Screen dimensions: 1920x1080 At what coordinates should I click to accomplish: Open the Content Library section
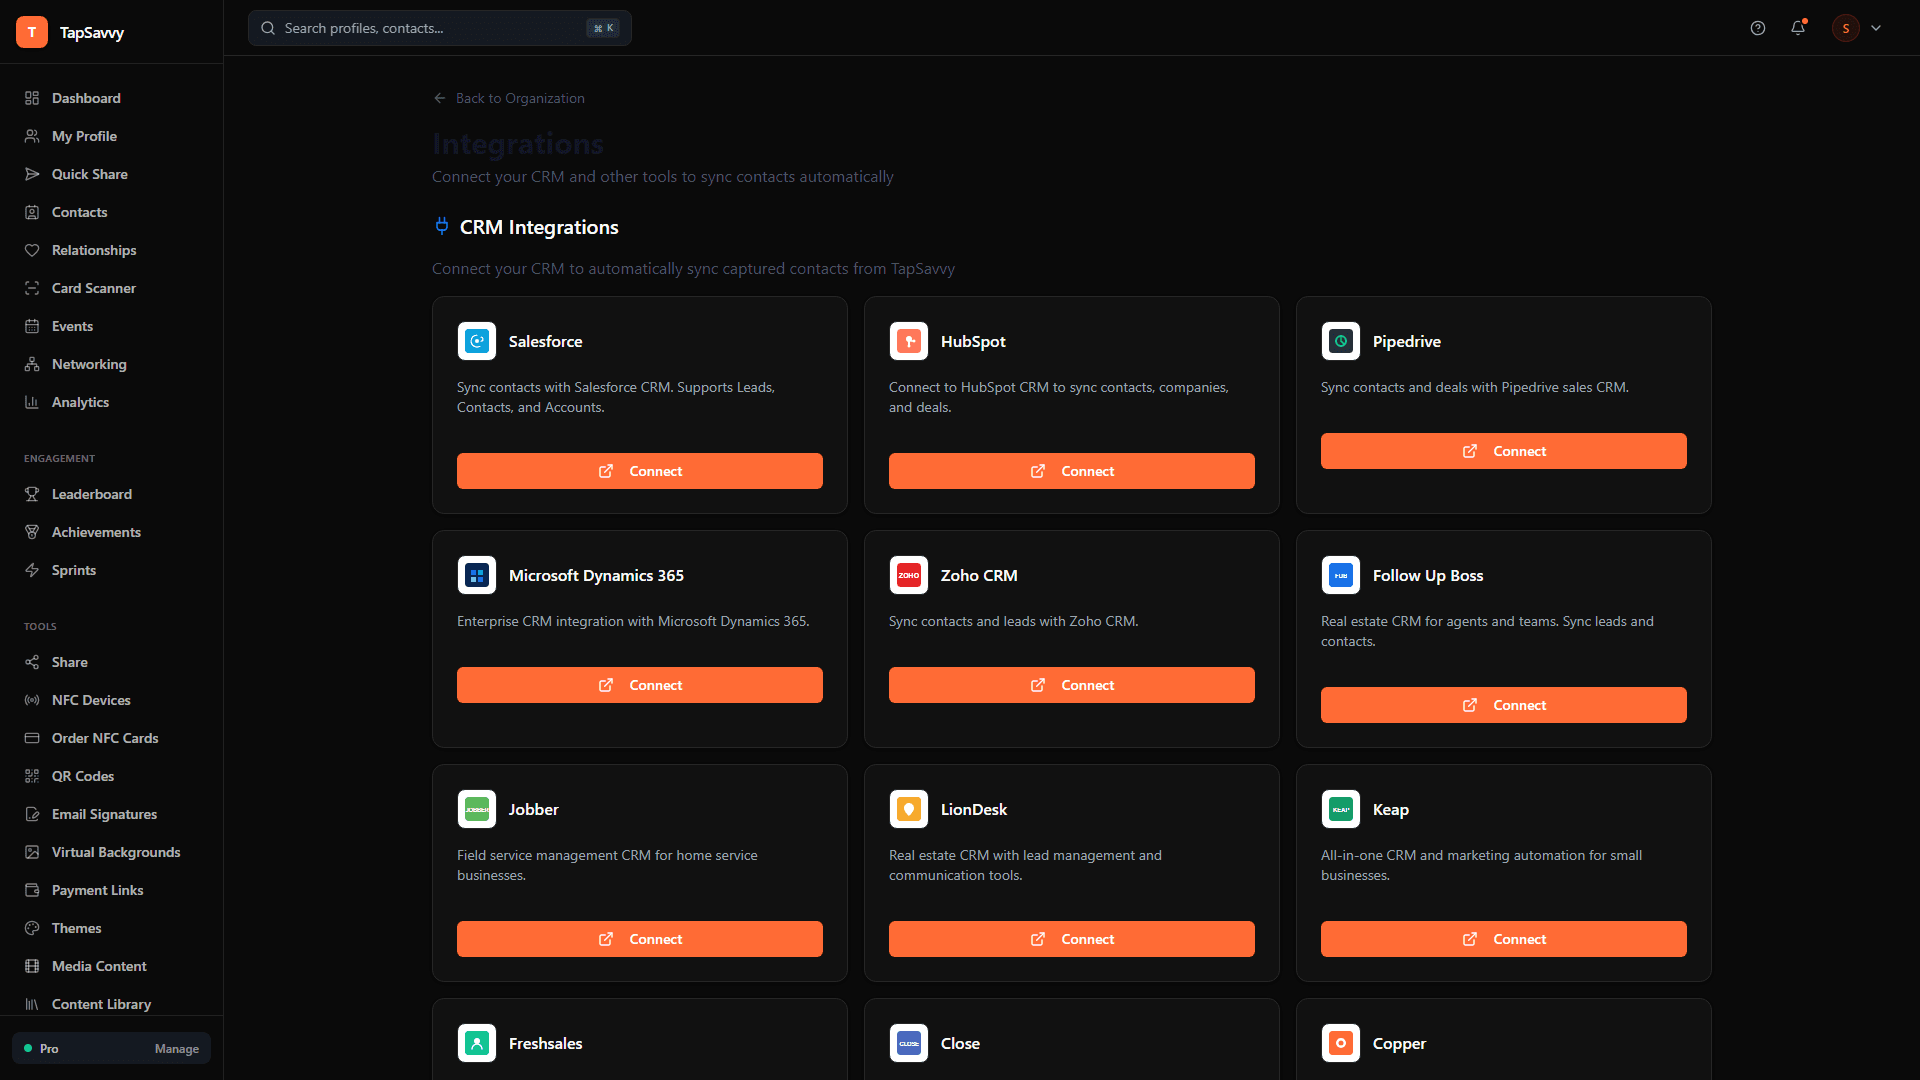tap(101, 1004)
